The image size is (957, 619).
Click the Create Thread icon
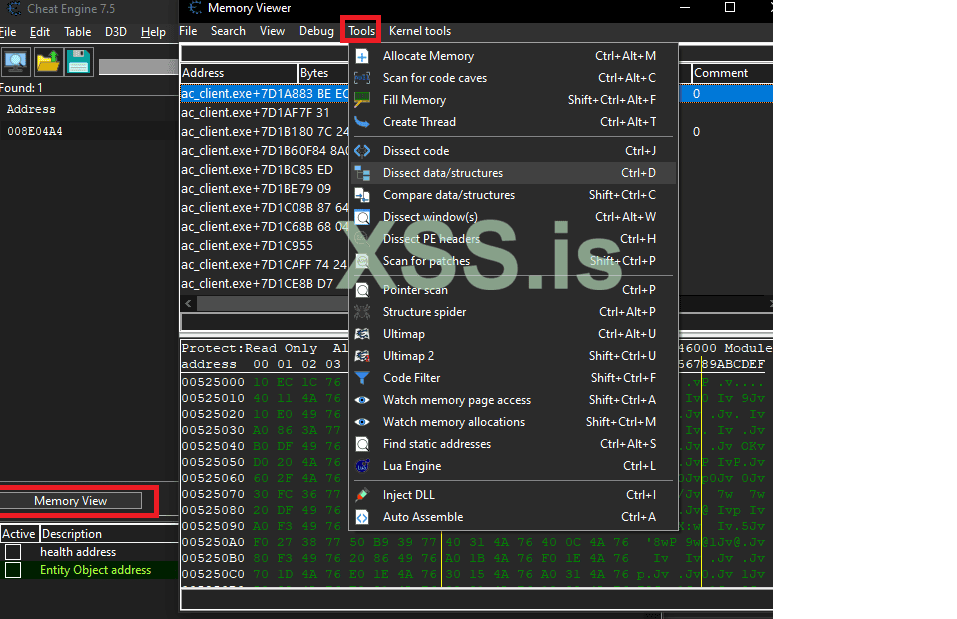click(x=362, y=122)
